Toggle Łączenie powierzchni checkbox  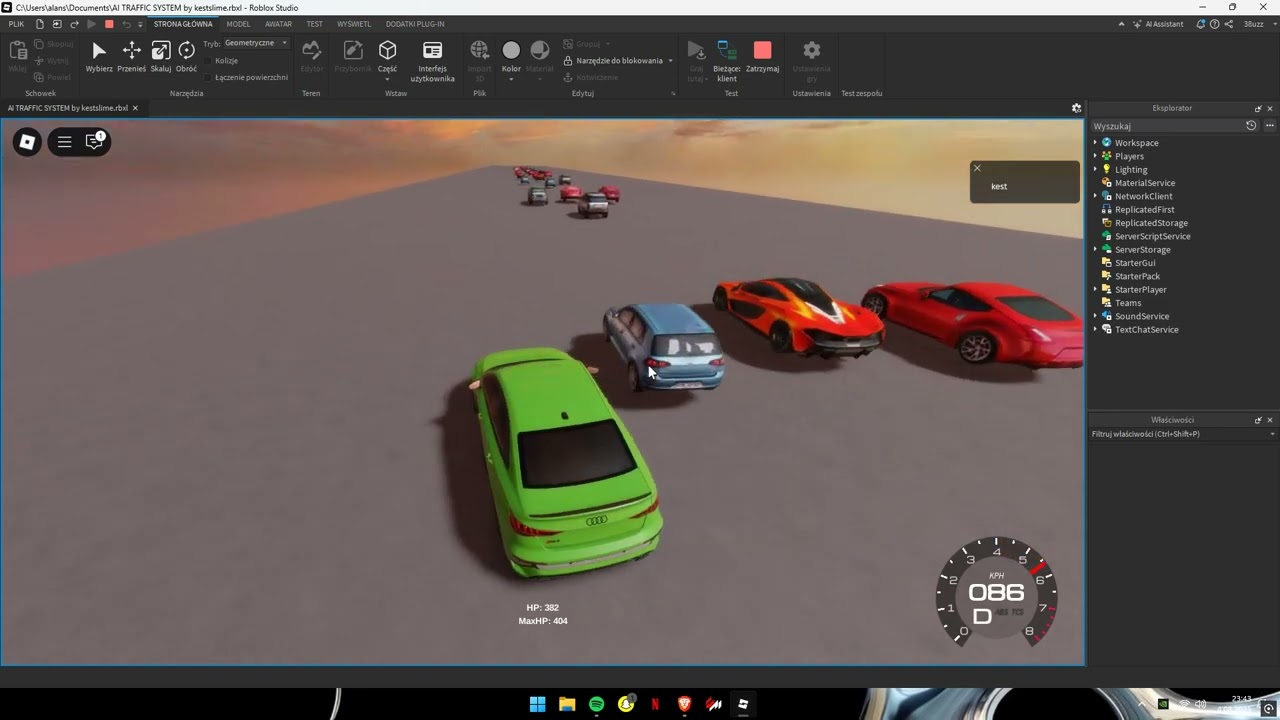click(x=208, y=77)
